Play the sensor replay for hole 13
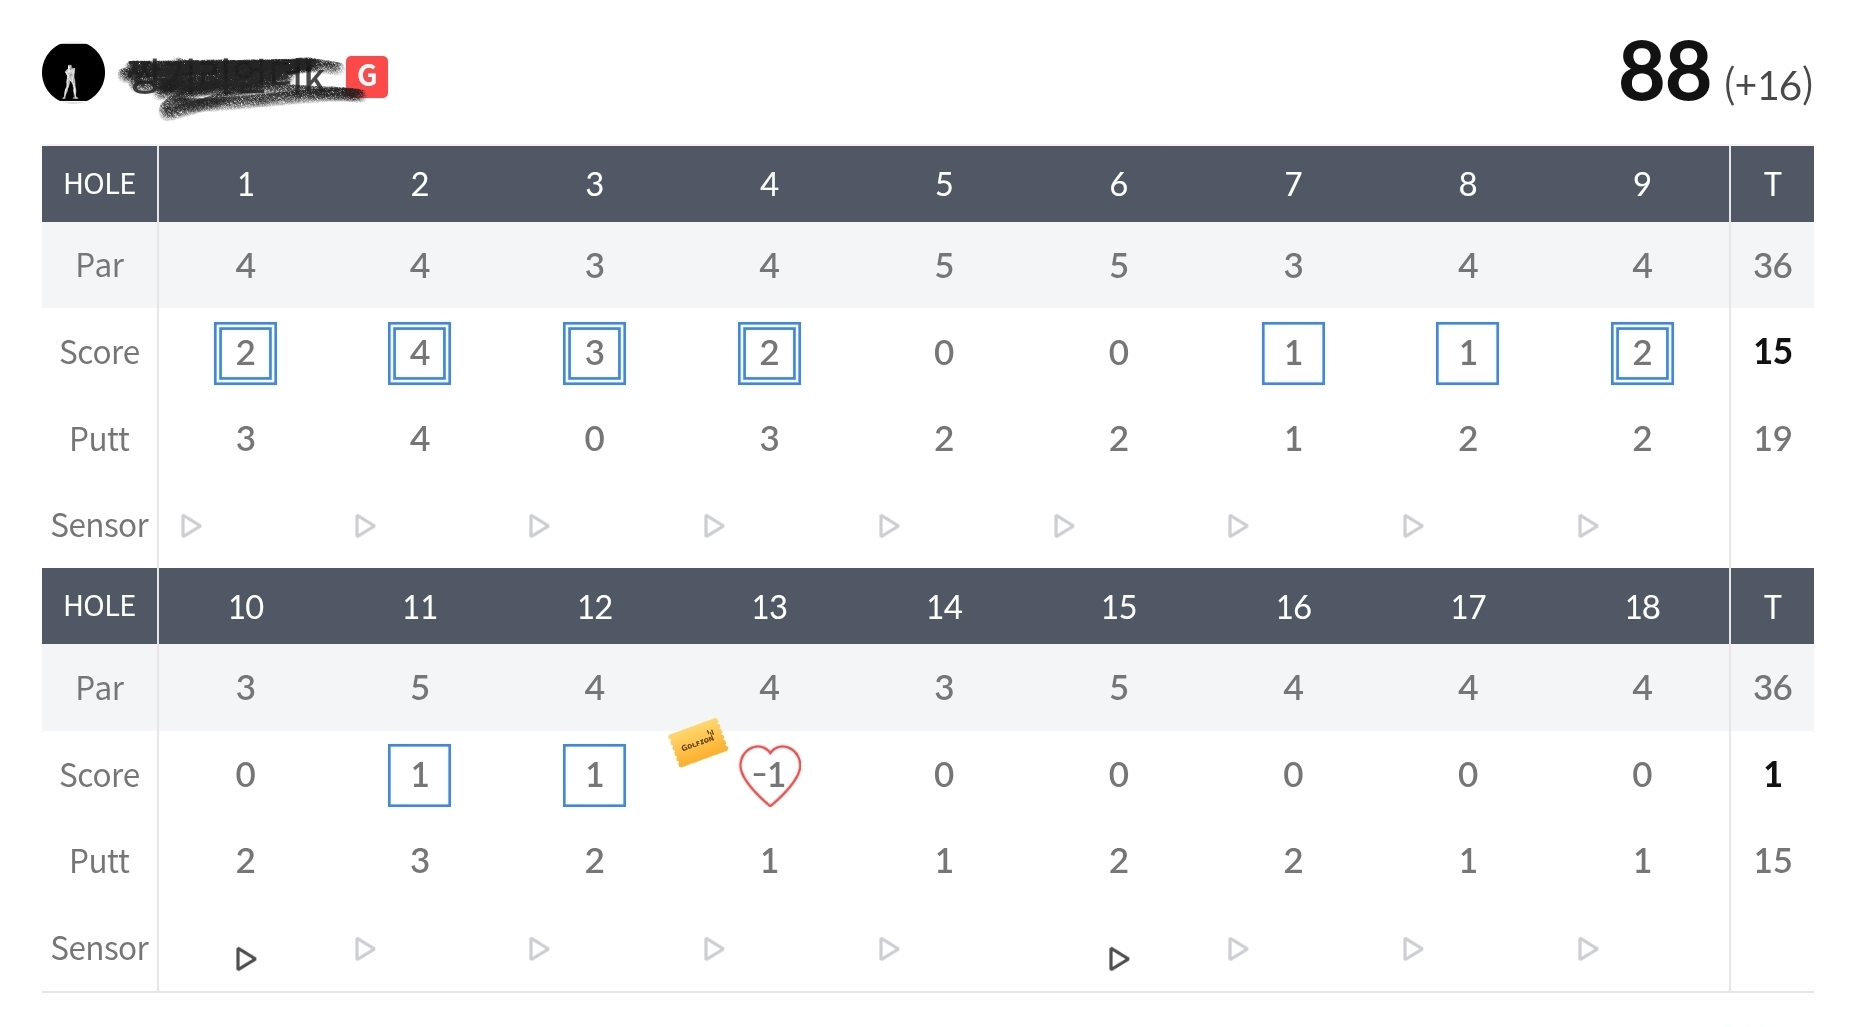 713,948
